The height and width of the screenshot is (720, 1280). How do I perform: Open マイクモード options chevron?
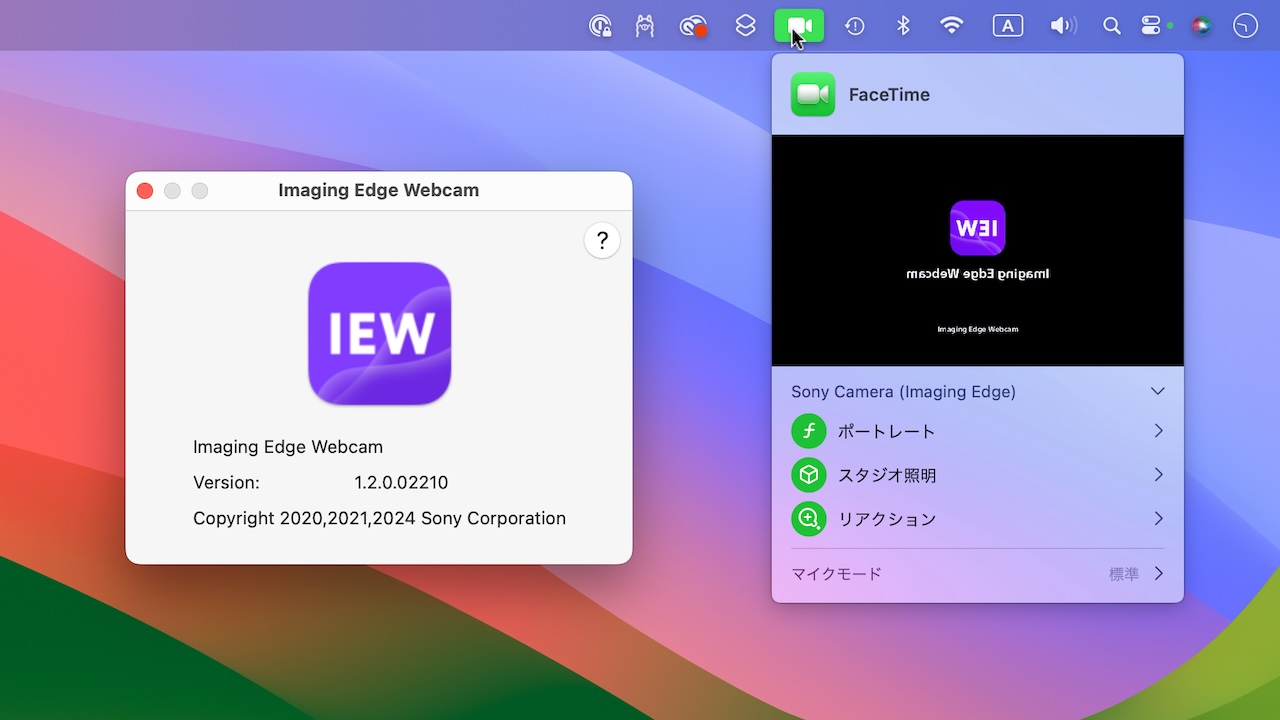(x=1159, y=574)
